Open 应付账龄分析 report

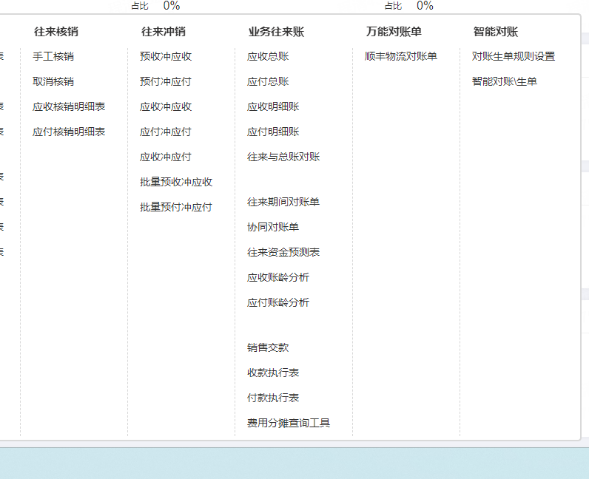tap(278, 303)
